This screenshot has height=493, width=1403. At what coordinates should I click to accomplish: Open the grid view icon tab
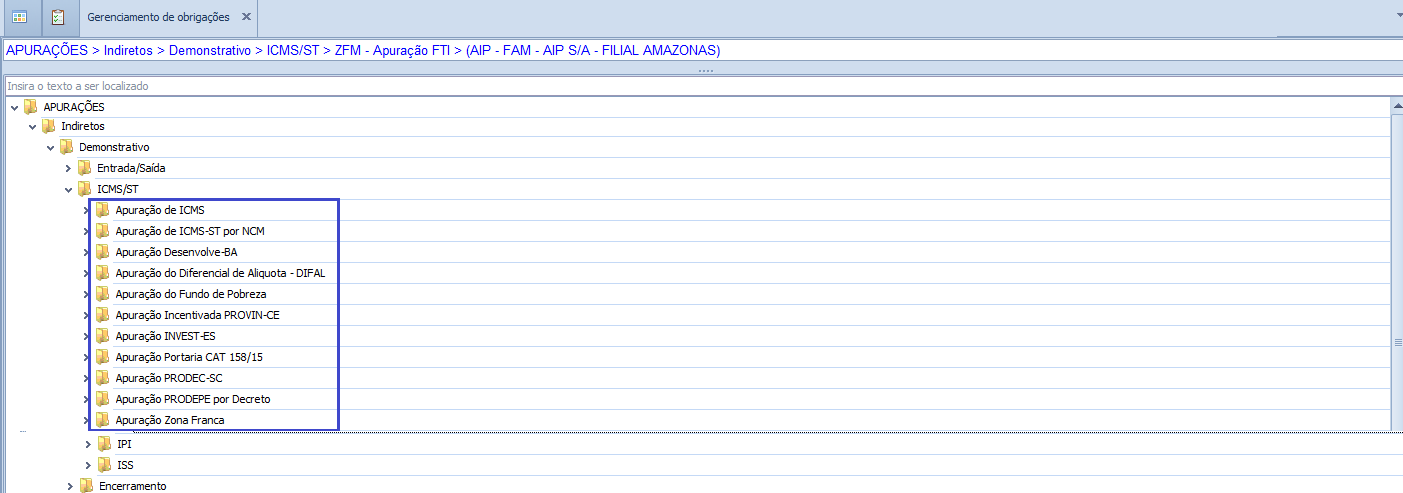pos(20,17)
